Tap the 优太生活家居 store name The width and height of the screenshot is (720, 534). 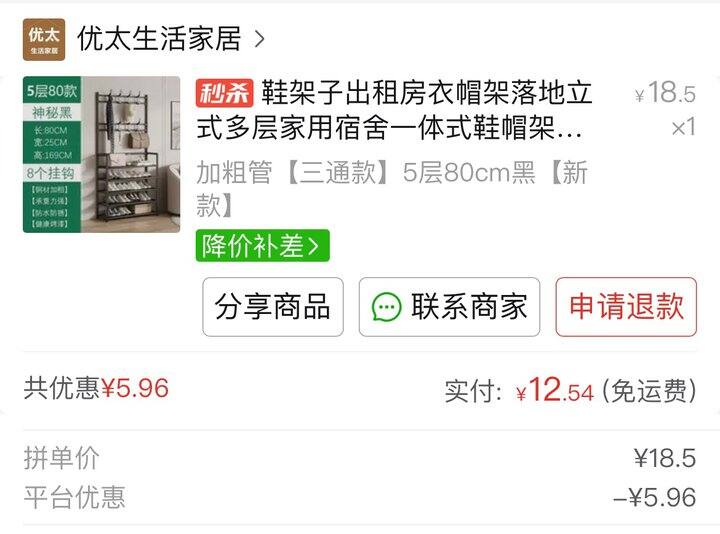point(159,39)
